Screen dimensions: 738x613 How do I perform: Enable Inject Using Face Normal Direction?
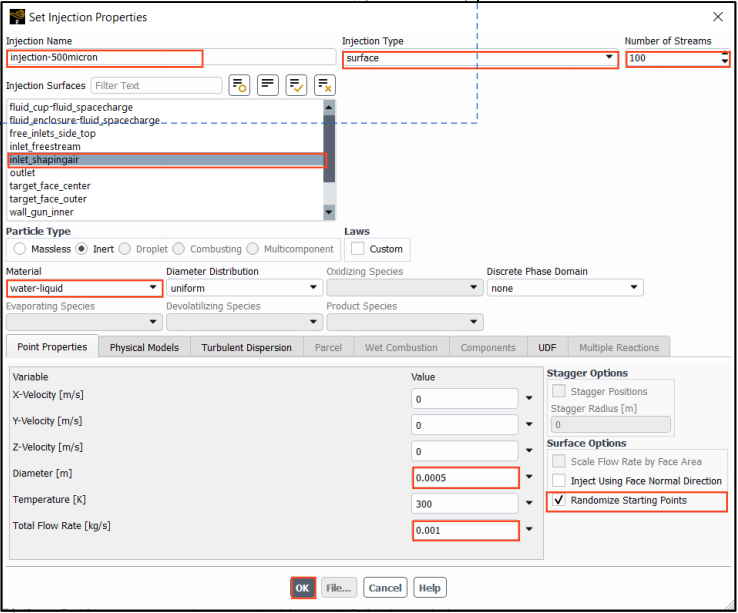tap(560, 481)
